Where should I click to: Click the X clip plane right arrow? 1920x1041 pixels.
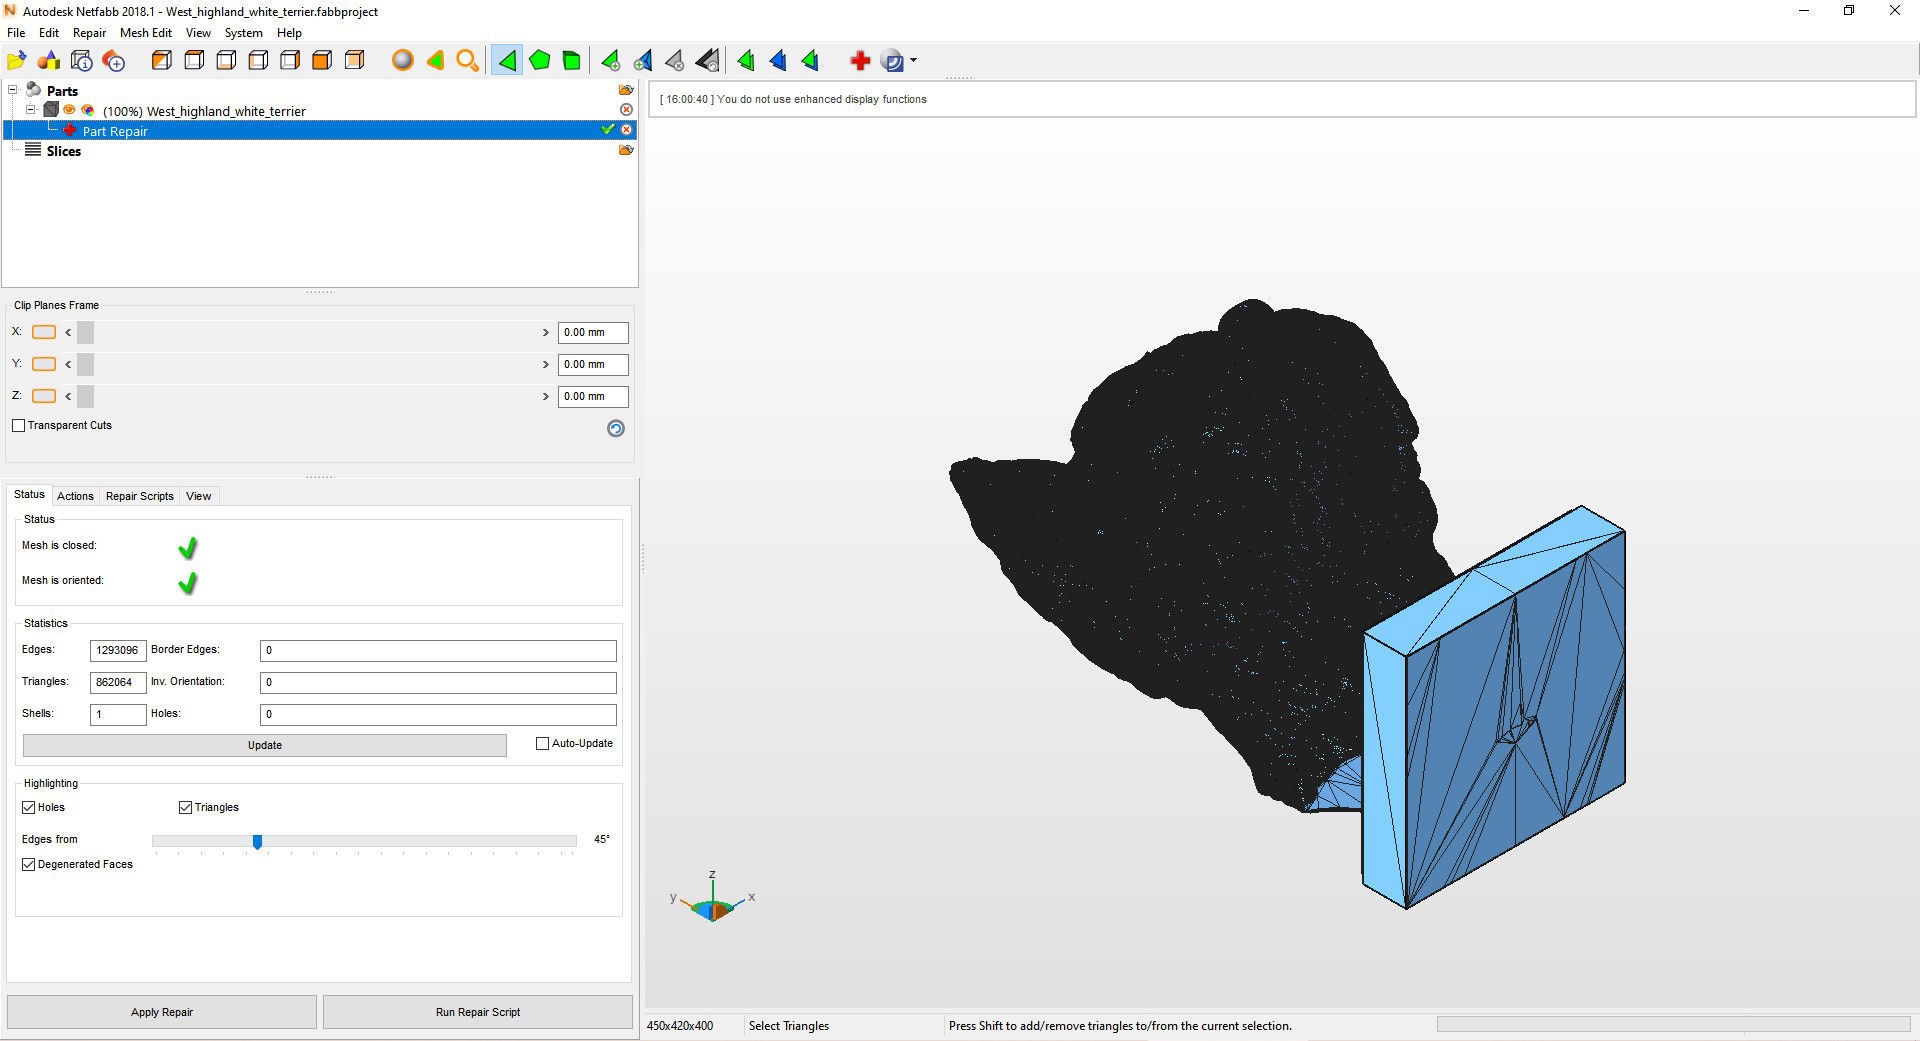click(546, 332)
